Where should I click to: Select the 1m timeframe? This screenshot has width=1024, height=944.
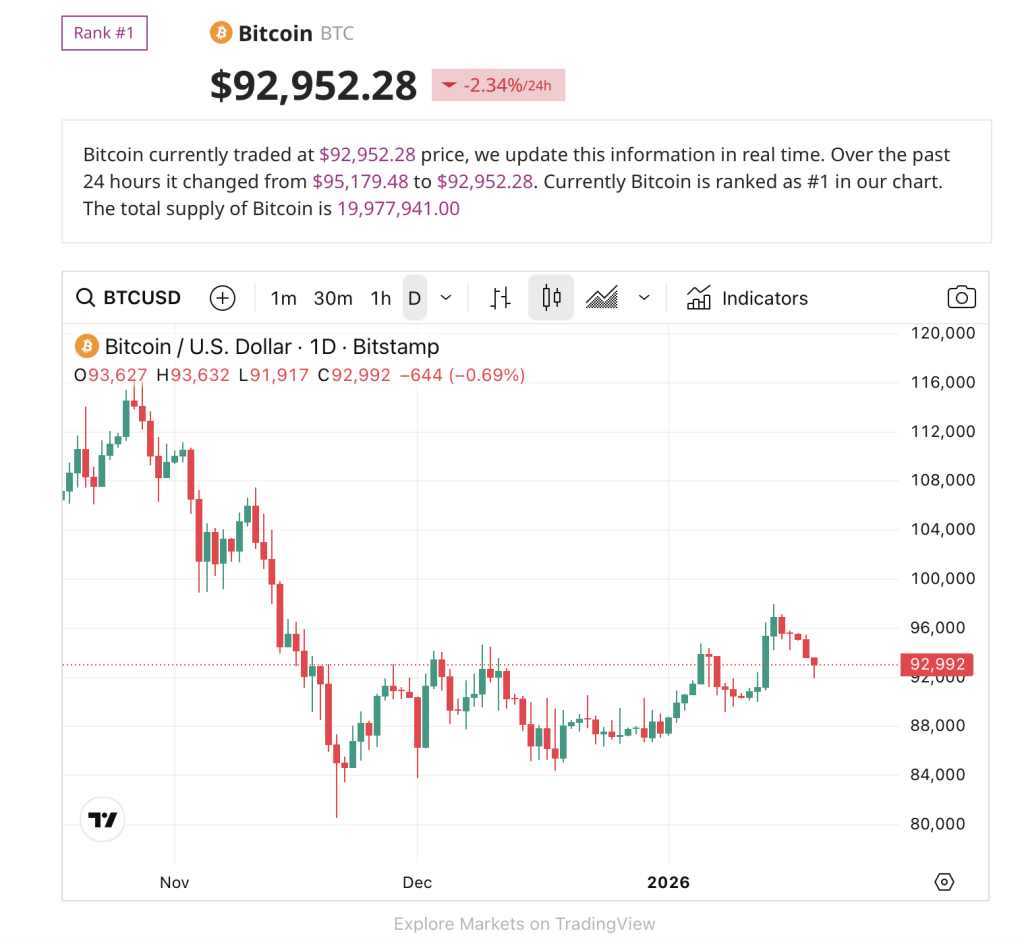(x=283, y=298)
